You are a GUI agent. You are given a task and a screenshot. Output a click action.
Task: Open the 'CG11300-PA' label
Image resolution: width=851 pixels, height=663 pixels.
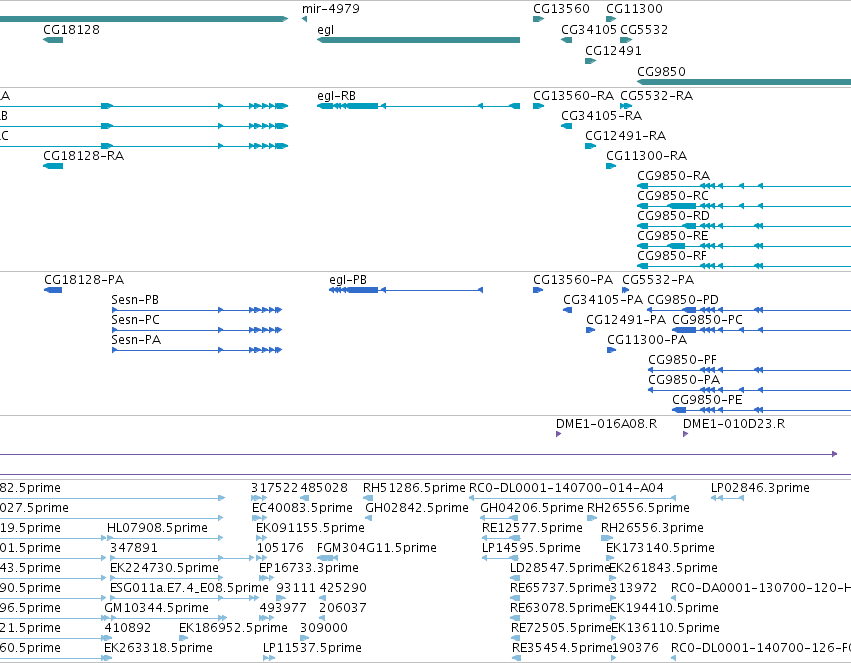(647, 341)
